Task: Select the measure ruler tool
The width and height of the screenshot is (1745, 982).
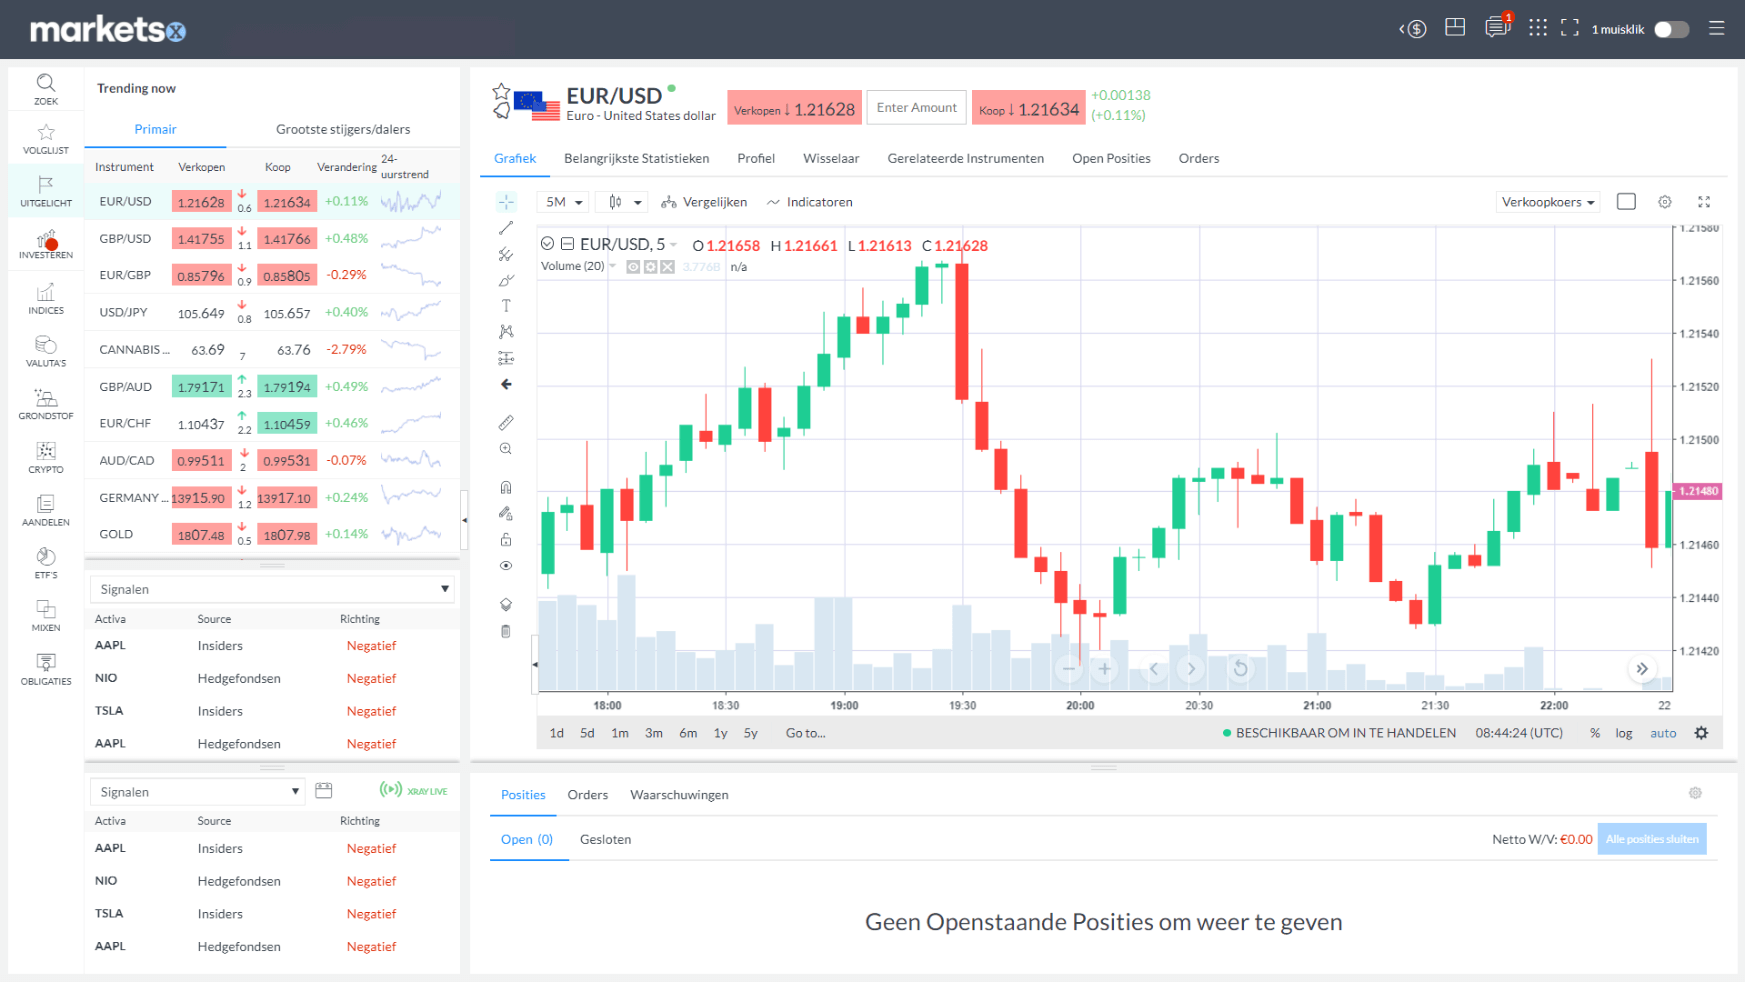Action: (506, 421)
